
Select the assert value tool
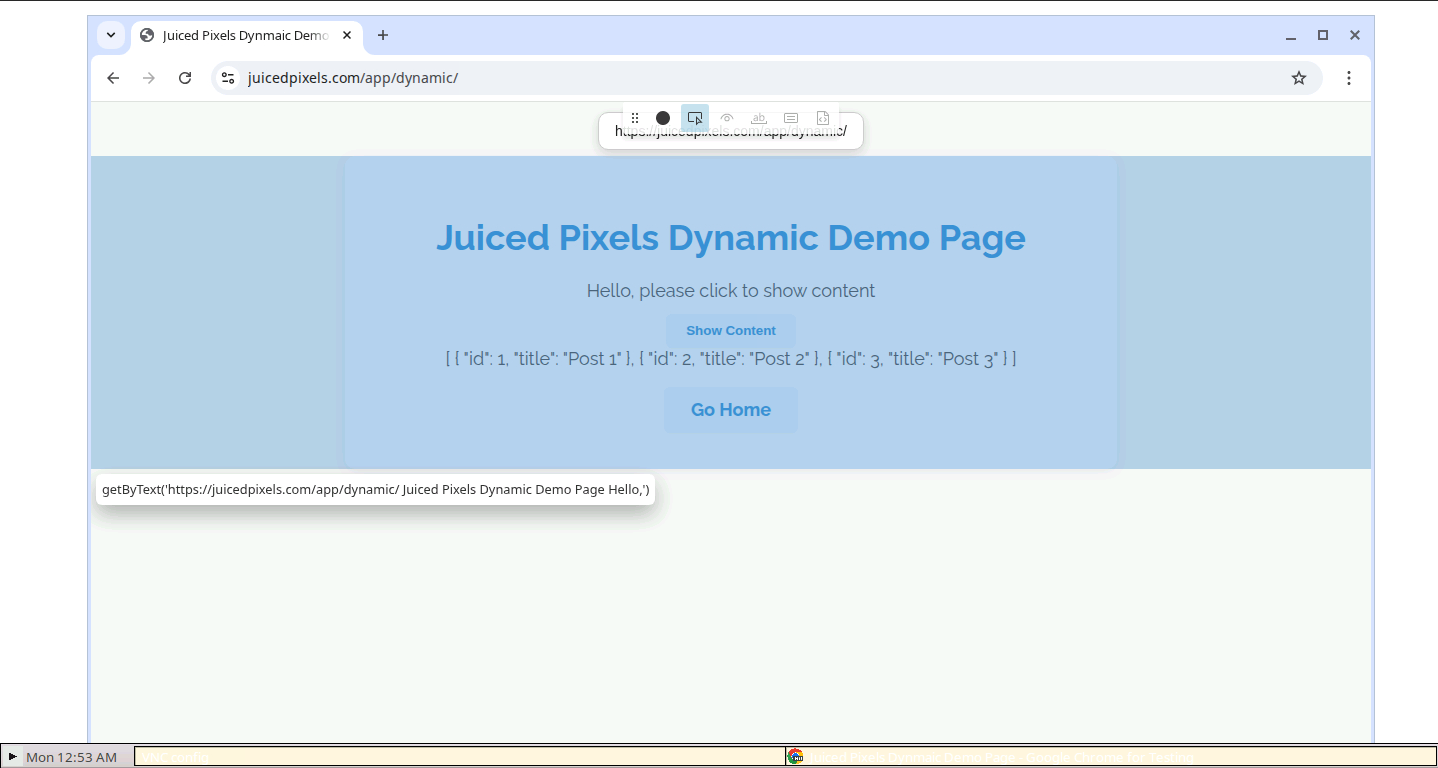click(791, 118)
